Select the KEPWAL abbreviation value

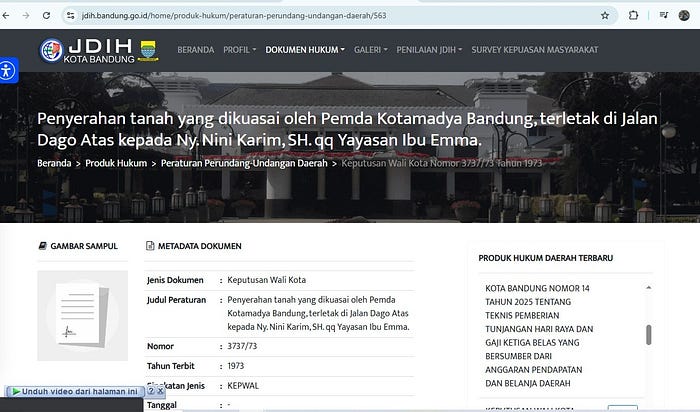pyautogui.click(x=243, y=386)
